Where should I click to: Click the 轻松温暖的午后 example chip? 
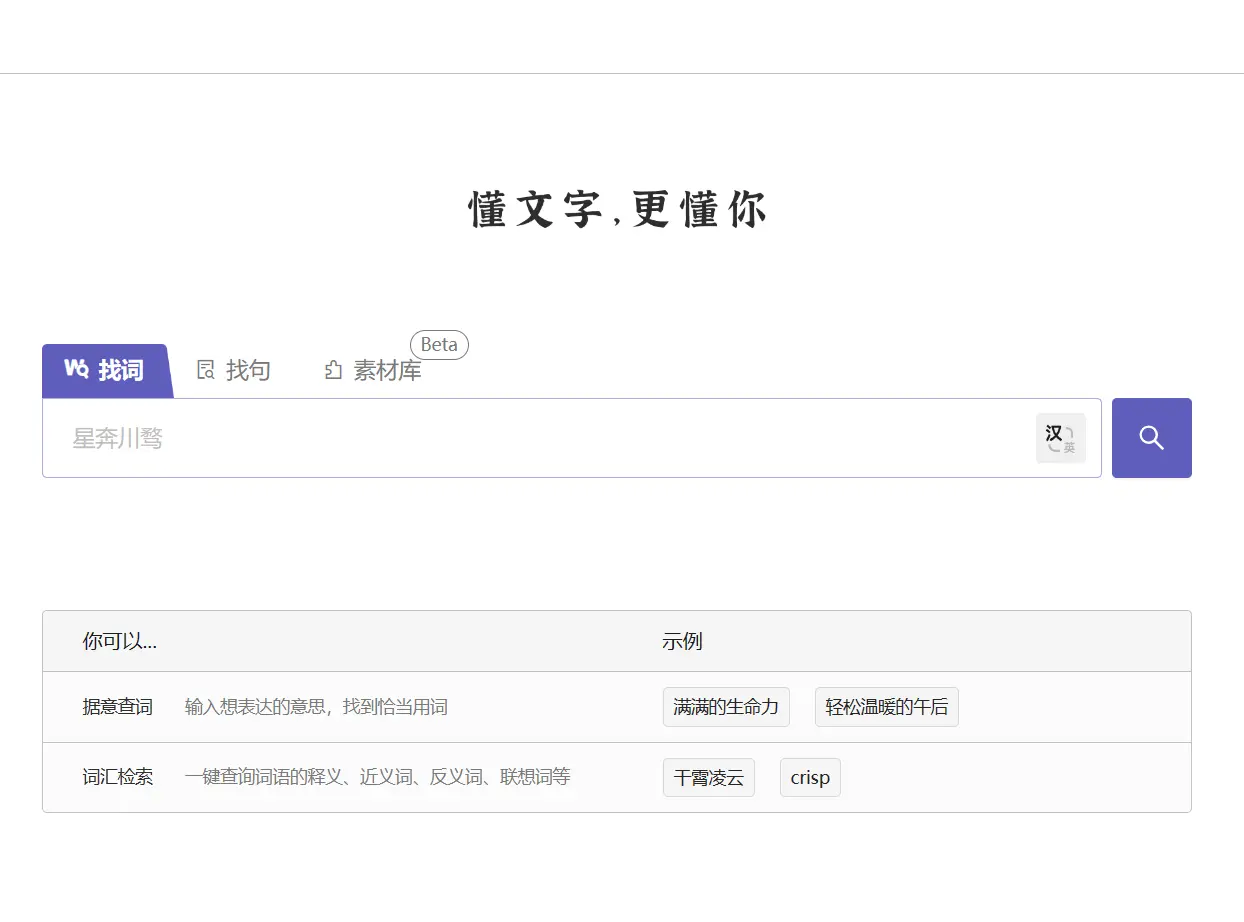[x=886, y=707]
